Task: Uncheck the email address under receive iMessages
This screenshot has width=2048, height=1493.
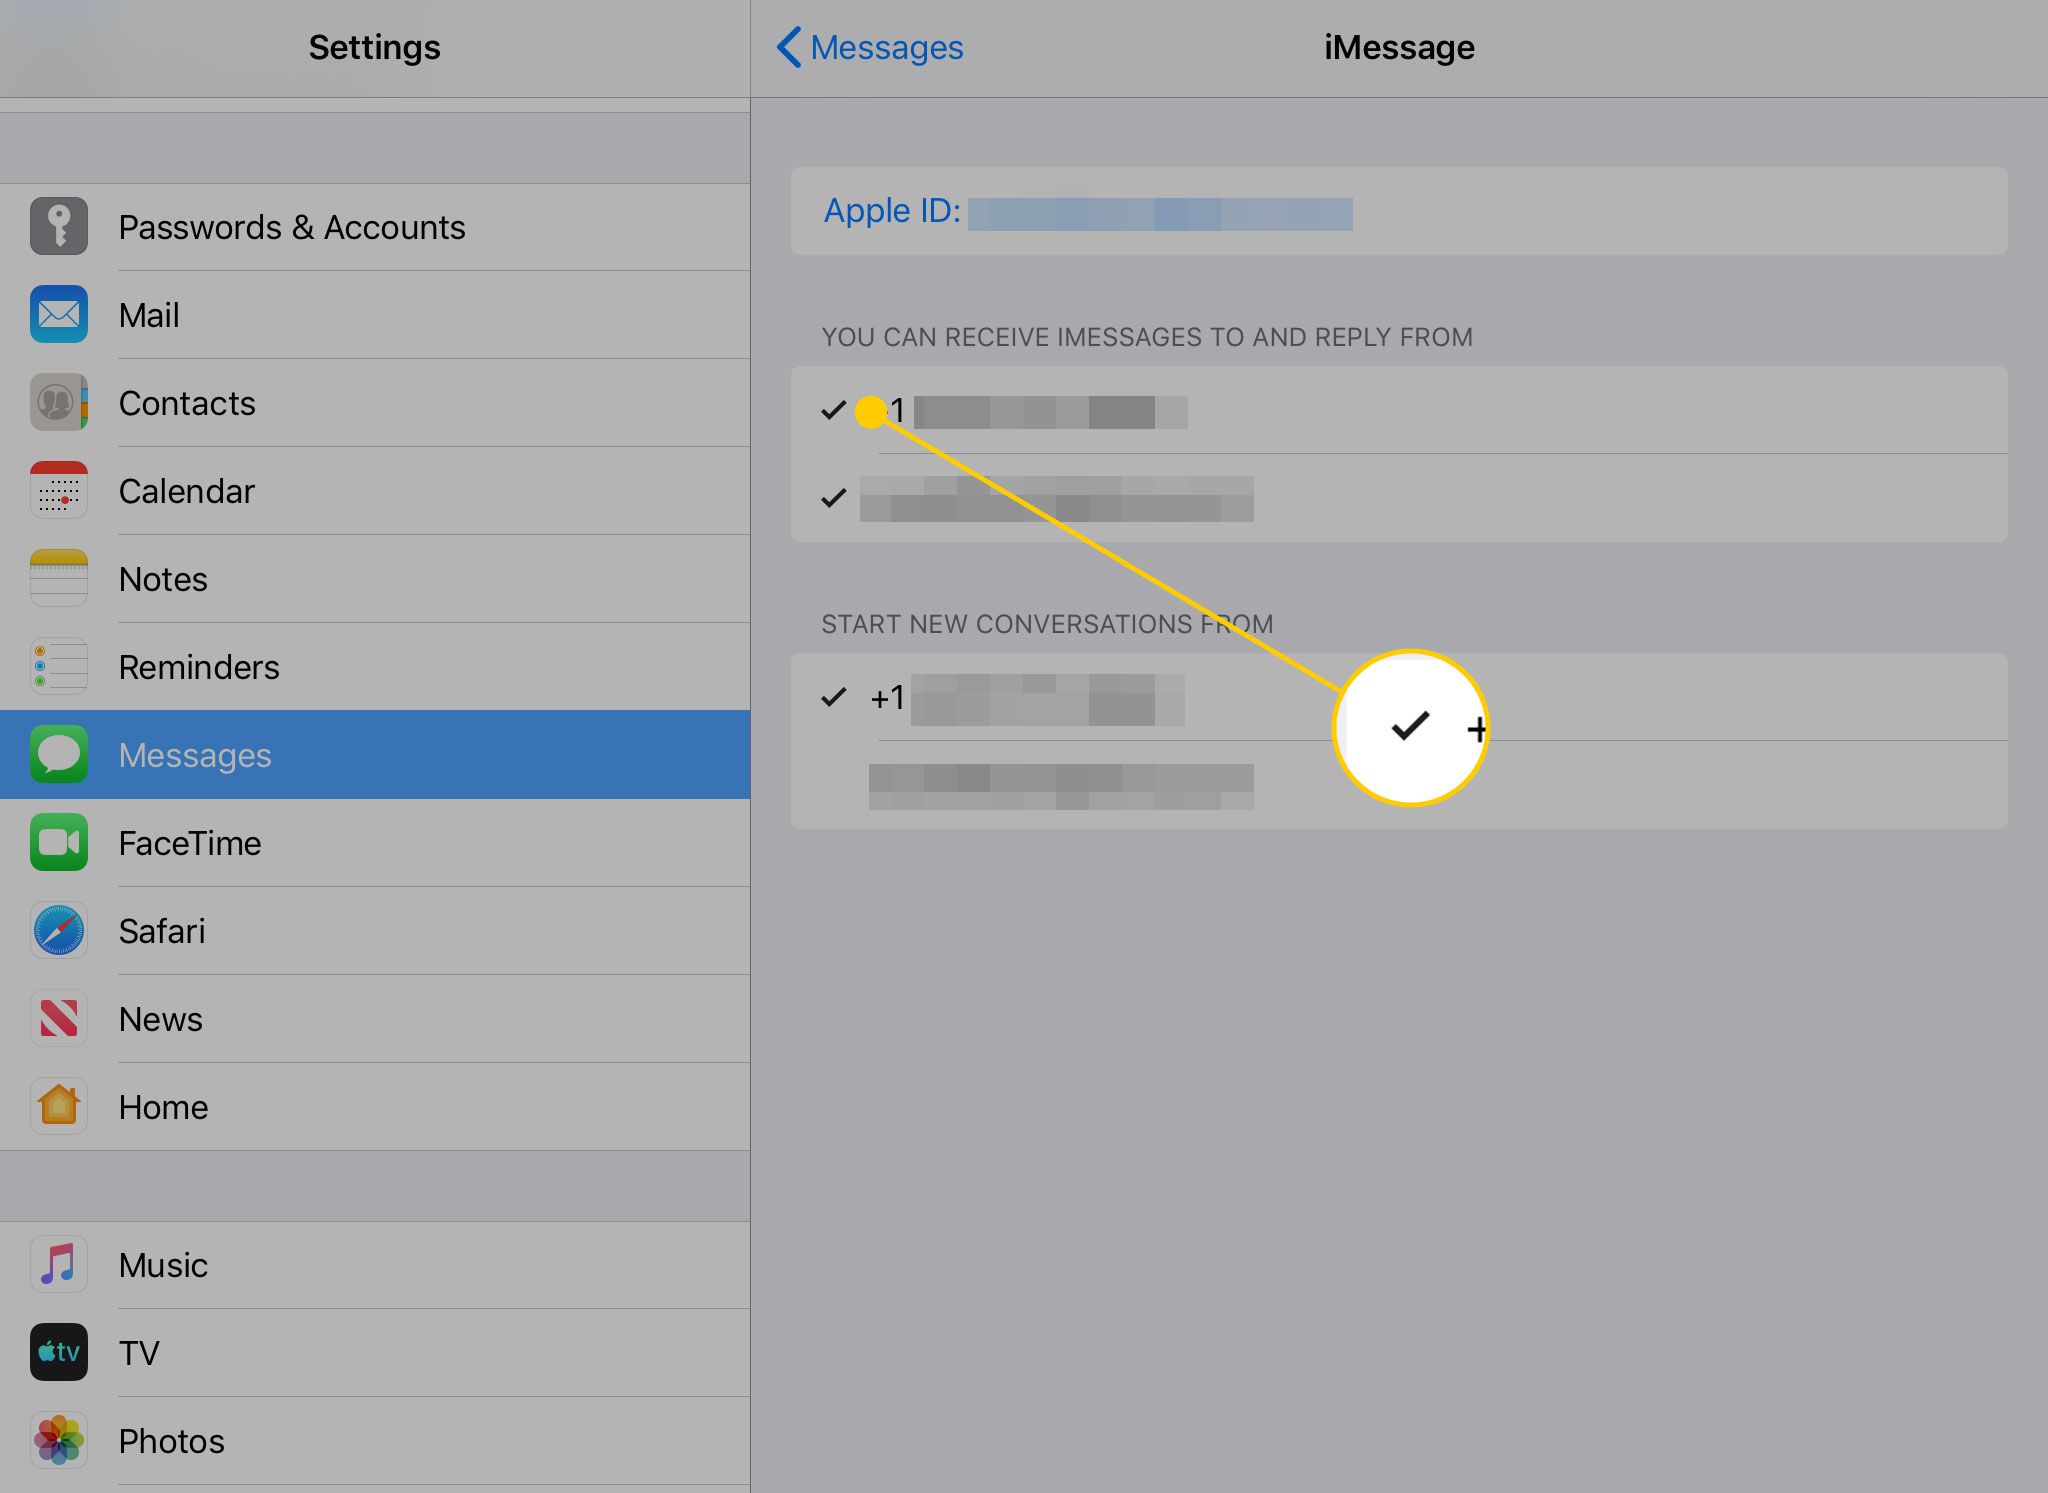Action: tap(1399, 498)
